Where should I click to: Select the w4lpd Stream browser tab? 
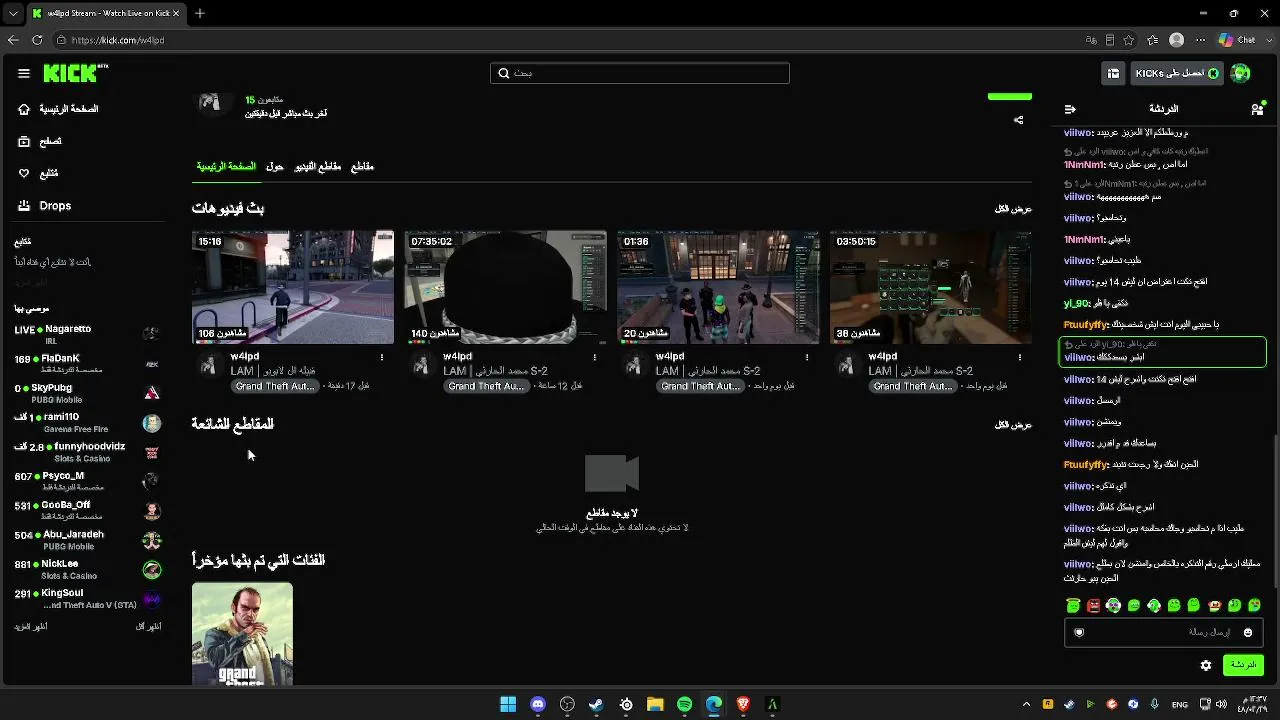[x=106, y=13]
